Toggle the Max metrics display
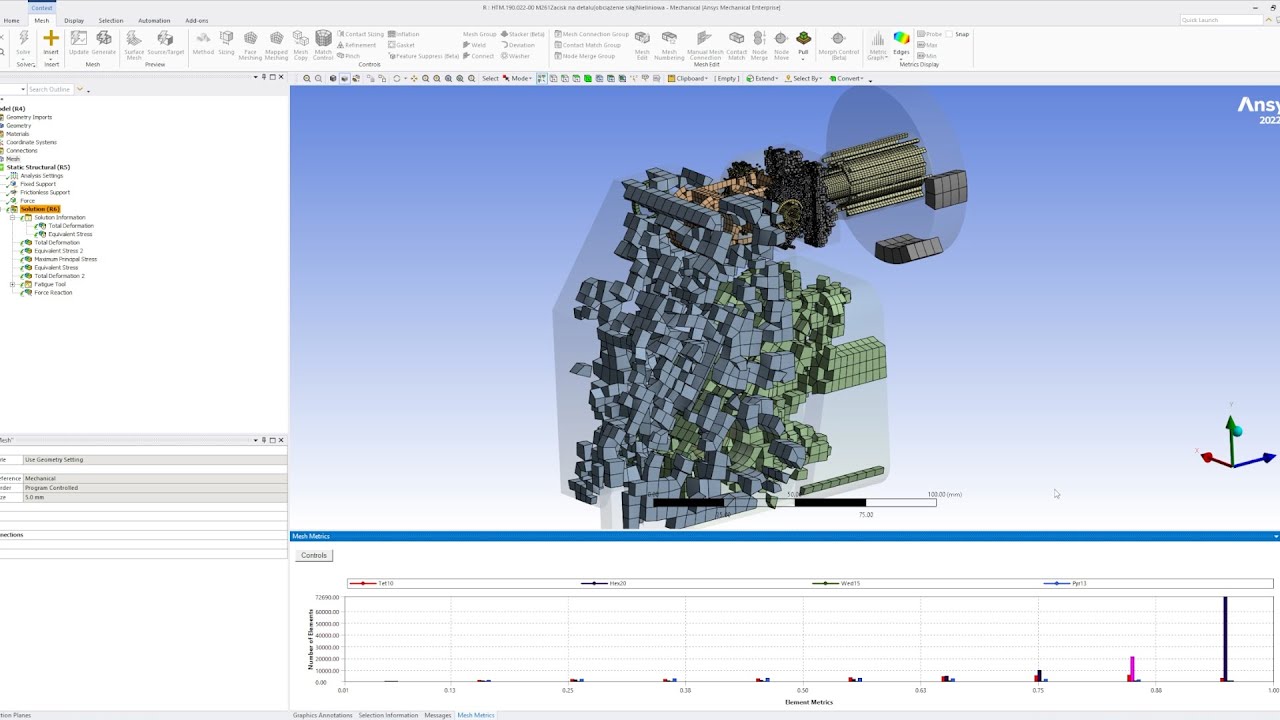 point(927,45)
